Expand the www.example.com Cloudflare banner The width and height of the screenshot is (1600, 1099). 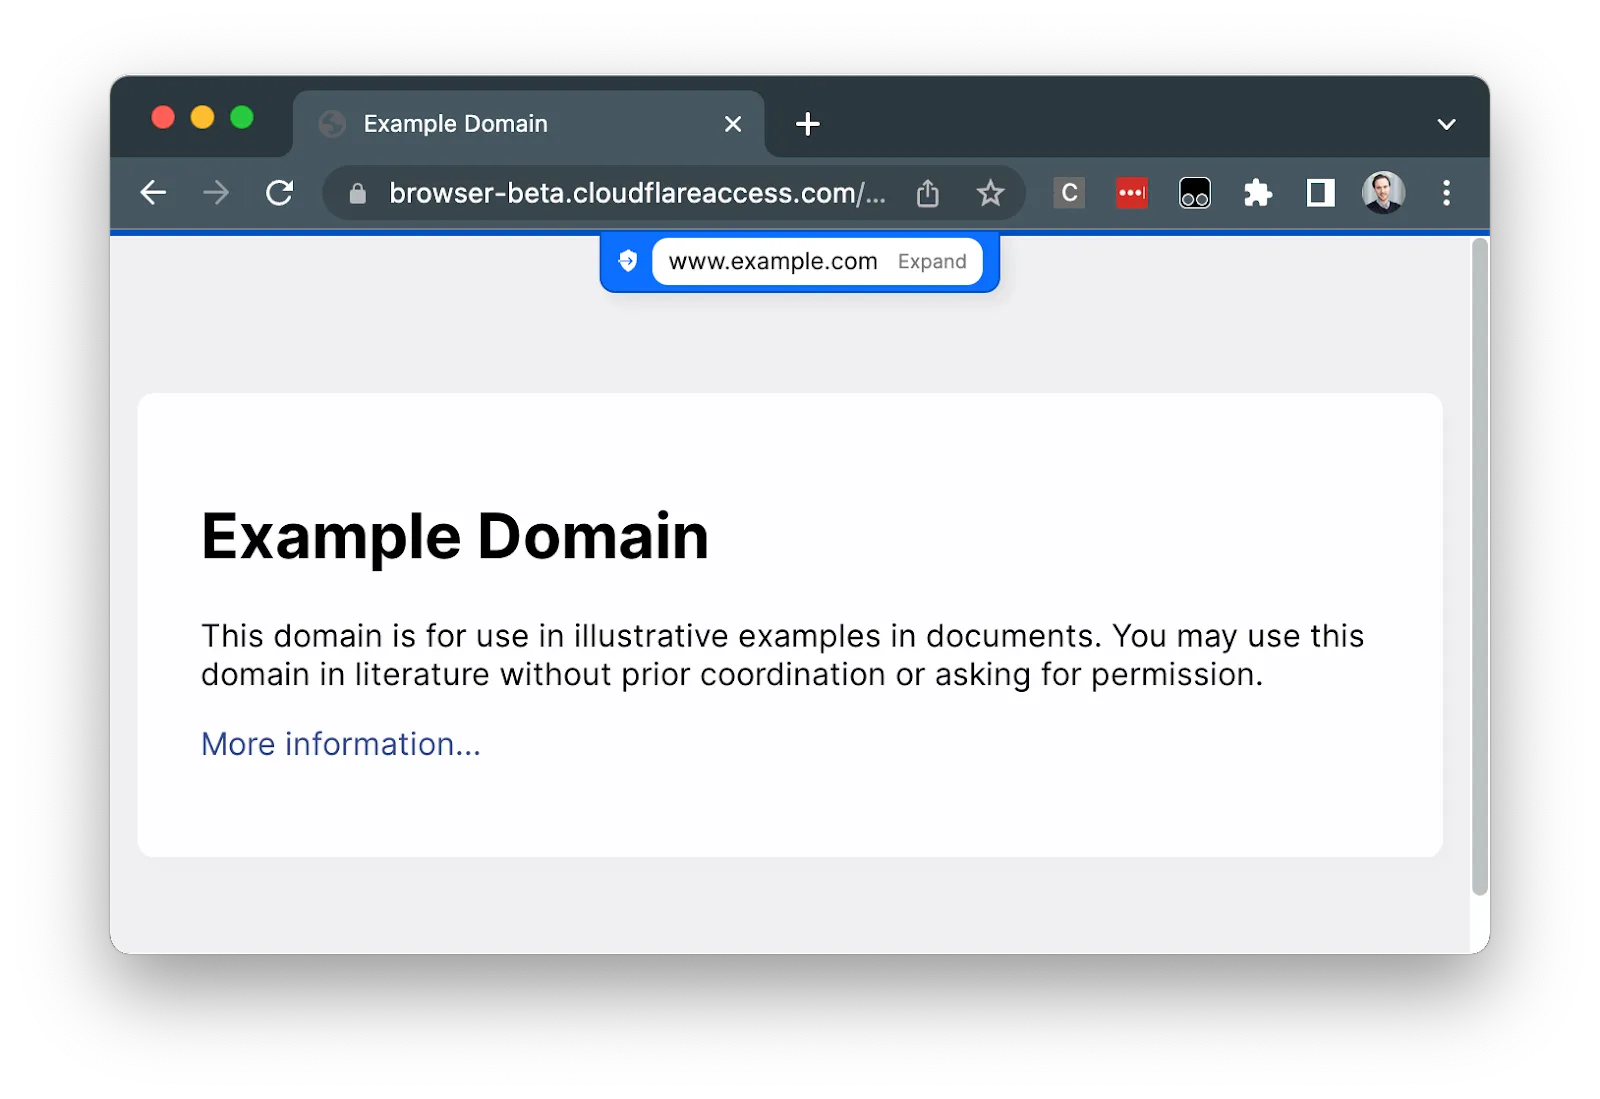(x=932, y=261)
